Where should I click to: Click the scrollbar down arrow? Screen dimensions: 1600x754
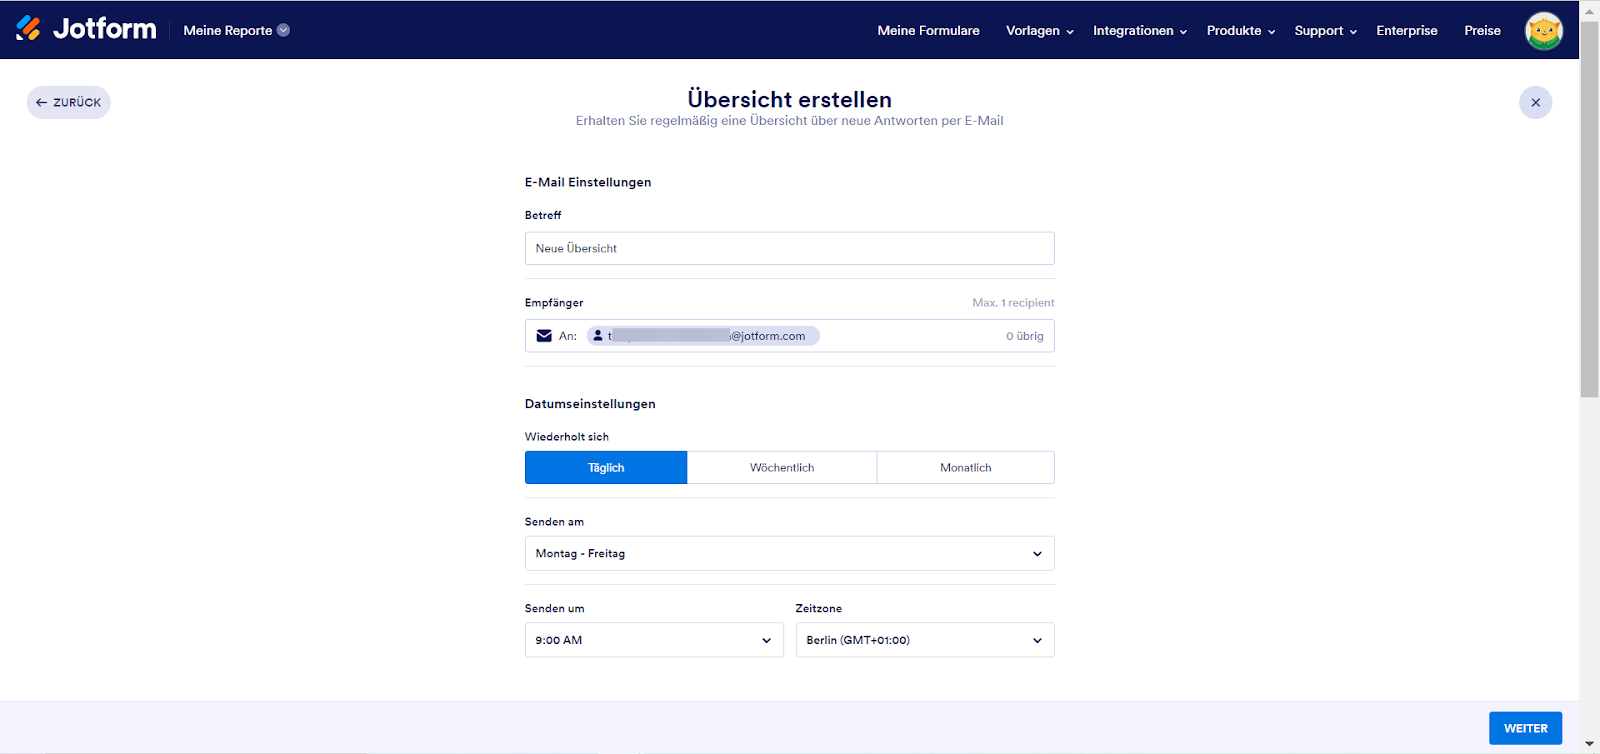[1589, 745]
